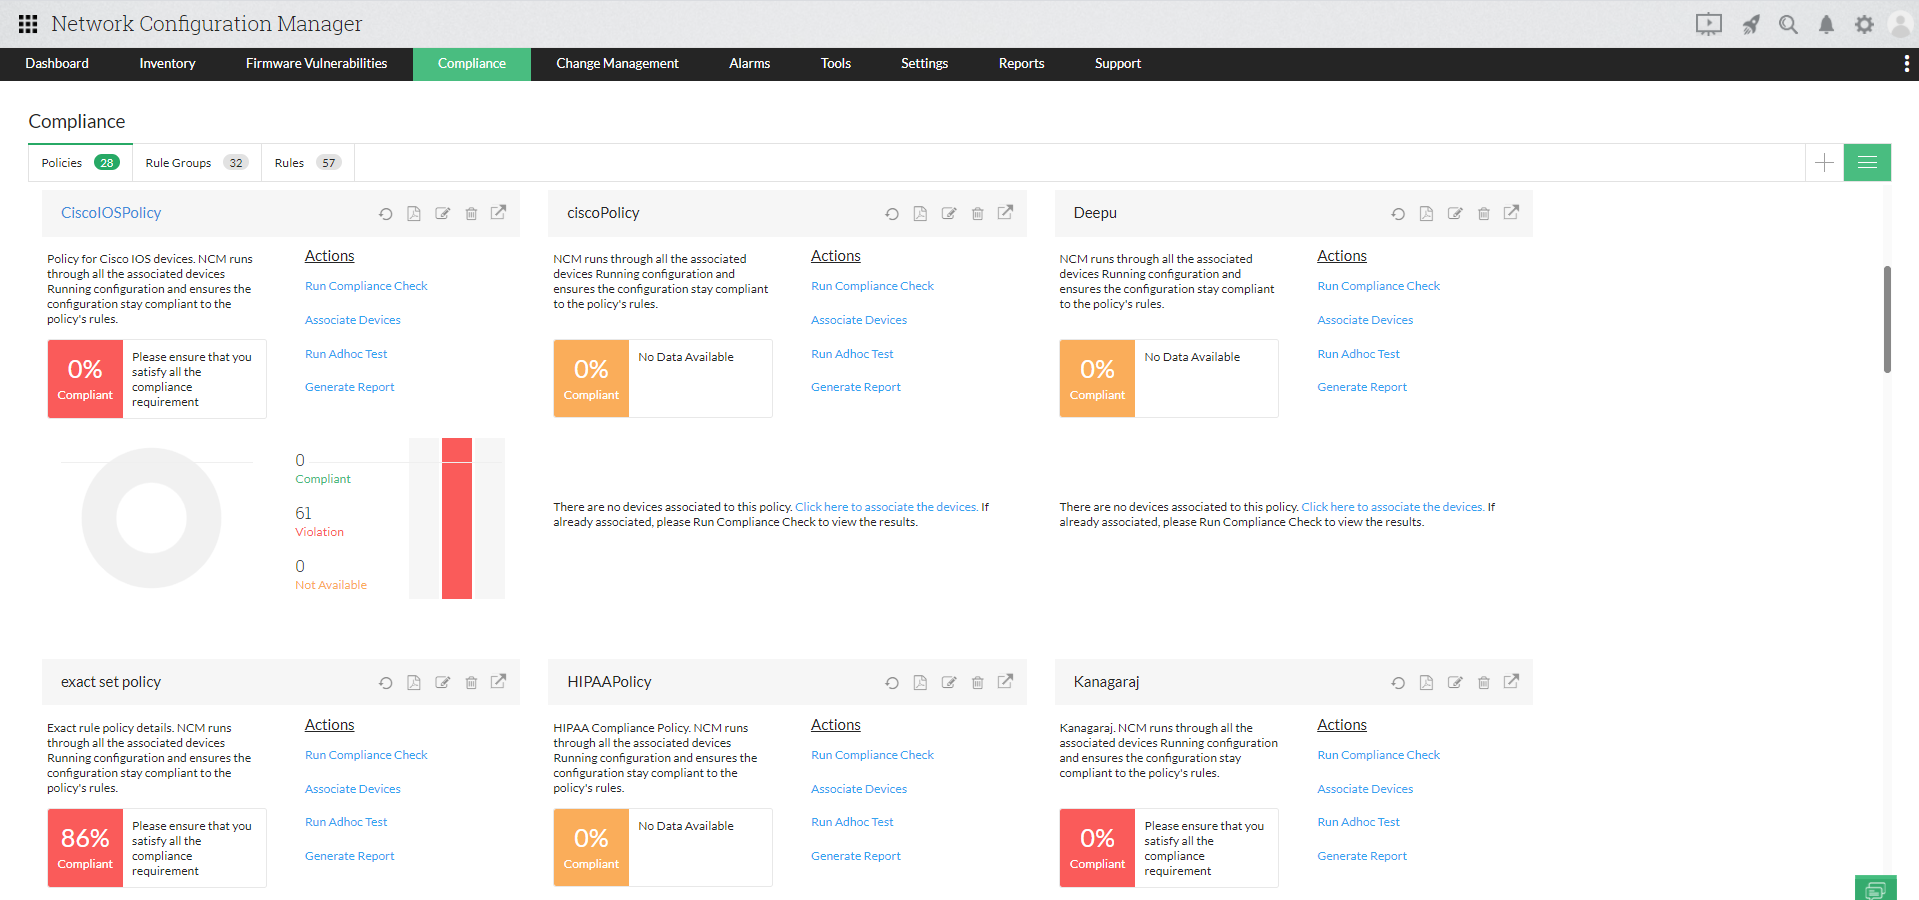Refresh compliance results for ciscoPolicy
This screenshot has height=900, width=1919.
(891, 213)
